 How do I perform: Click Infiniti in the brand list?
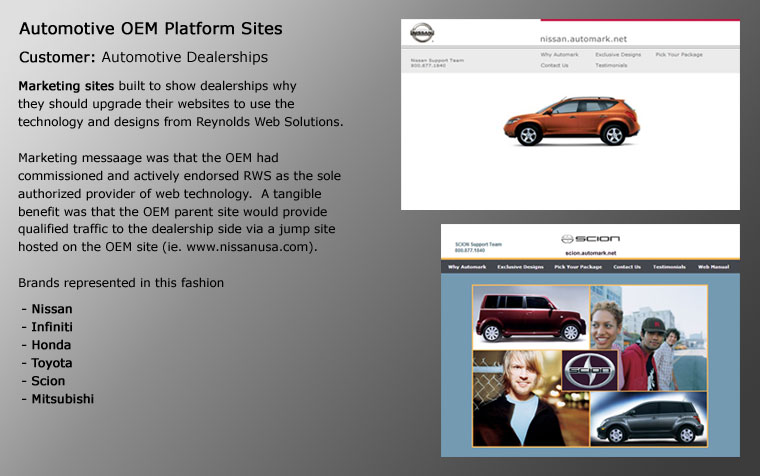tap(52, 327)
